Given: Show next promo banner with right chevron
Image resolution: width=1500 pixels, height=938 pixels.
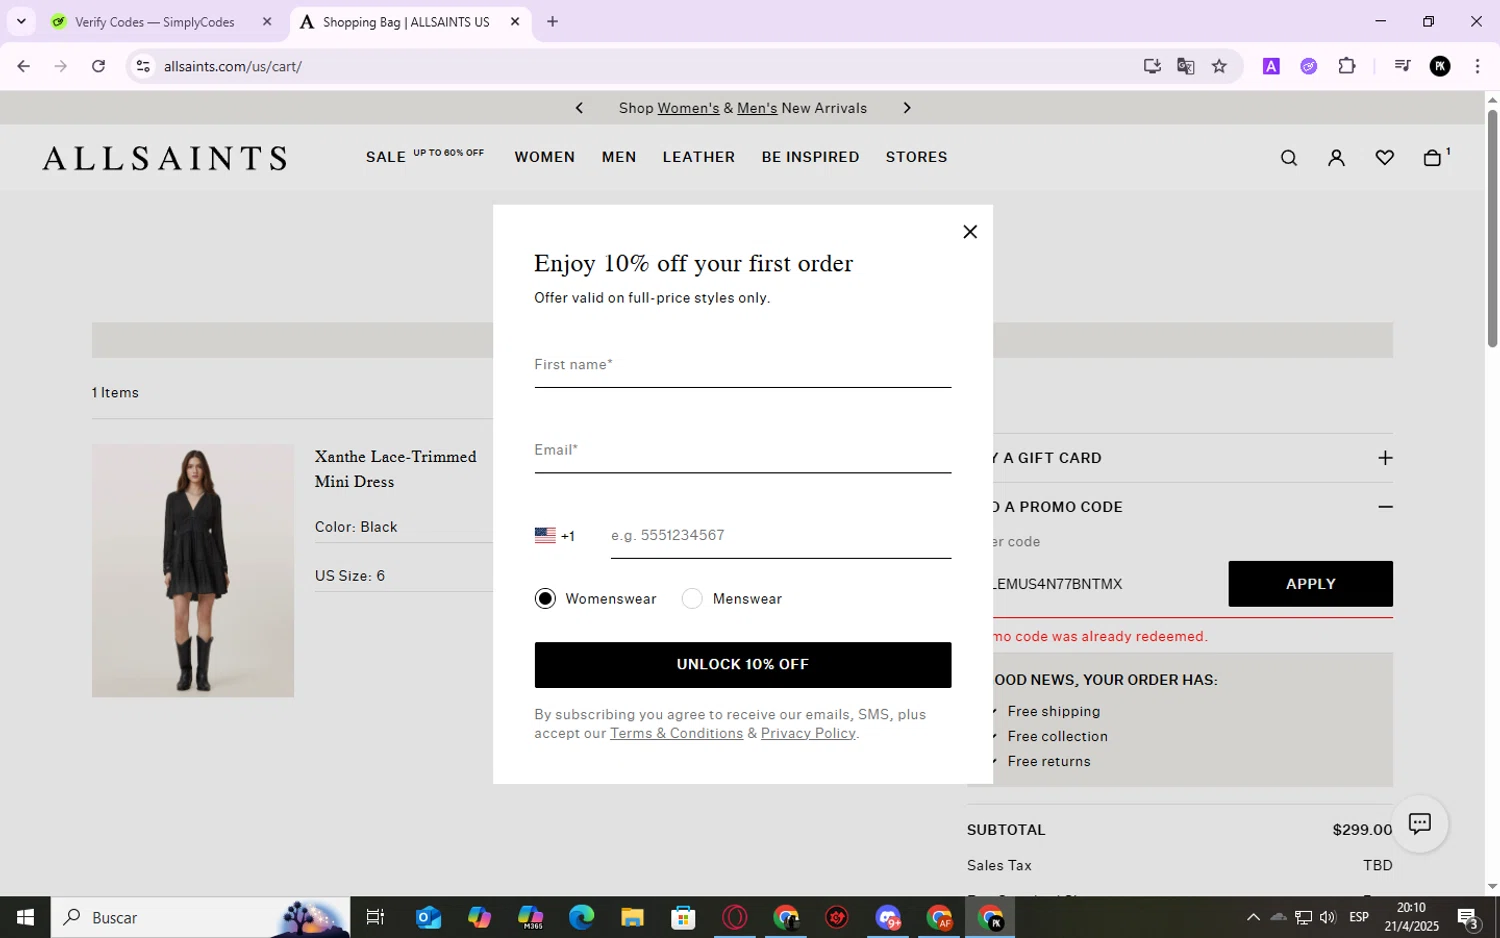Looking at the screenshot, I should point(907,108).
